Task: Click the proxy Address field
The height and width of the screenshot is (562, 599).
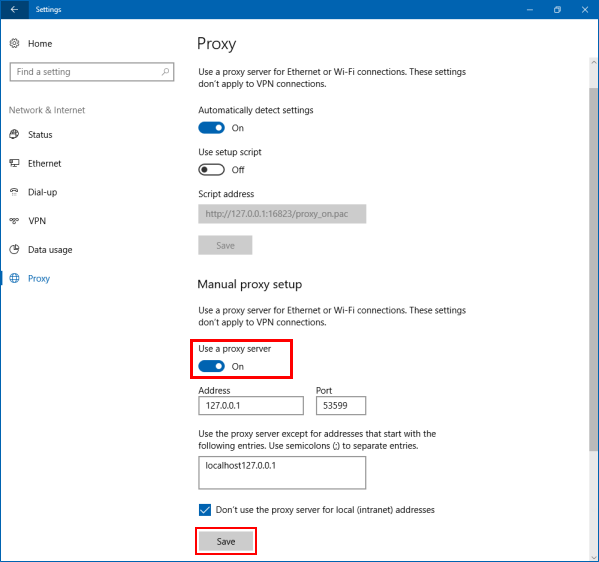Action: (251, 405)
